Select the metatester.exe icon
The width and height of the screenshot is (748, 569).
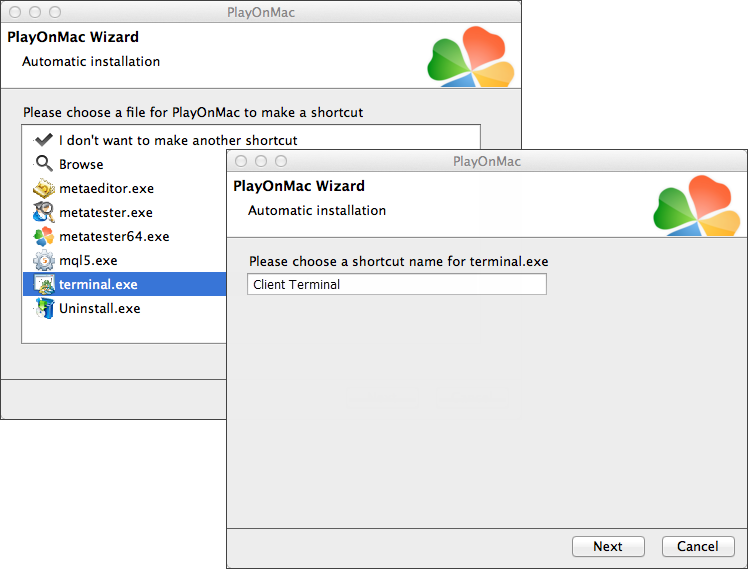pyautogui.click(x=43, y=212)
